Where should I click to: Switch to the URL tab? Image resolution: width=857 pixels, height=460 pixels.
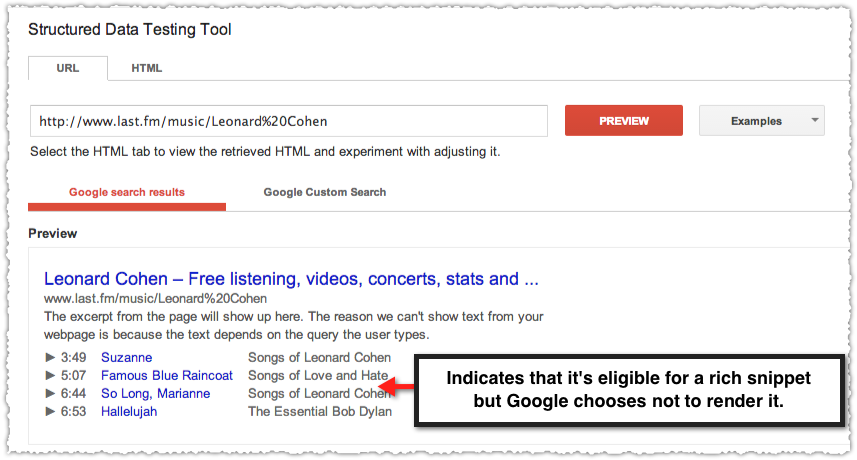tap(68, 68)
